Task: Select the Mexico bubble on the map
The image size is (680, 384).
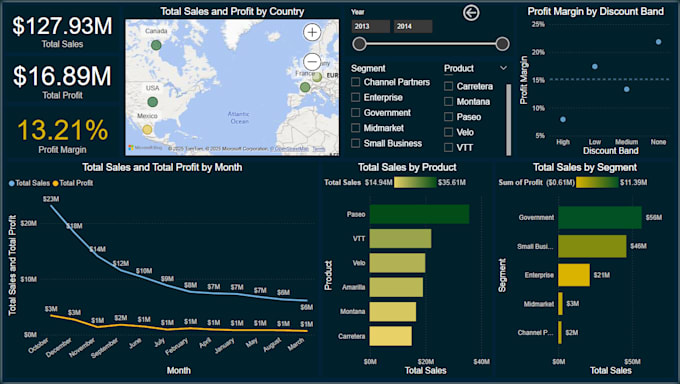Action: [x=147, y=129]
